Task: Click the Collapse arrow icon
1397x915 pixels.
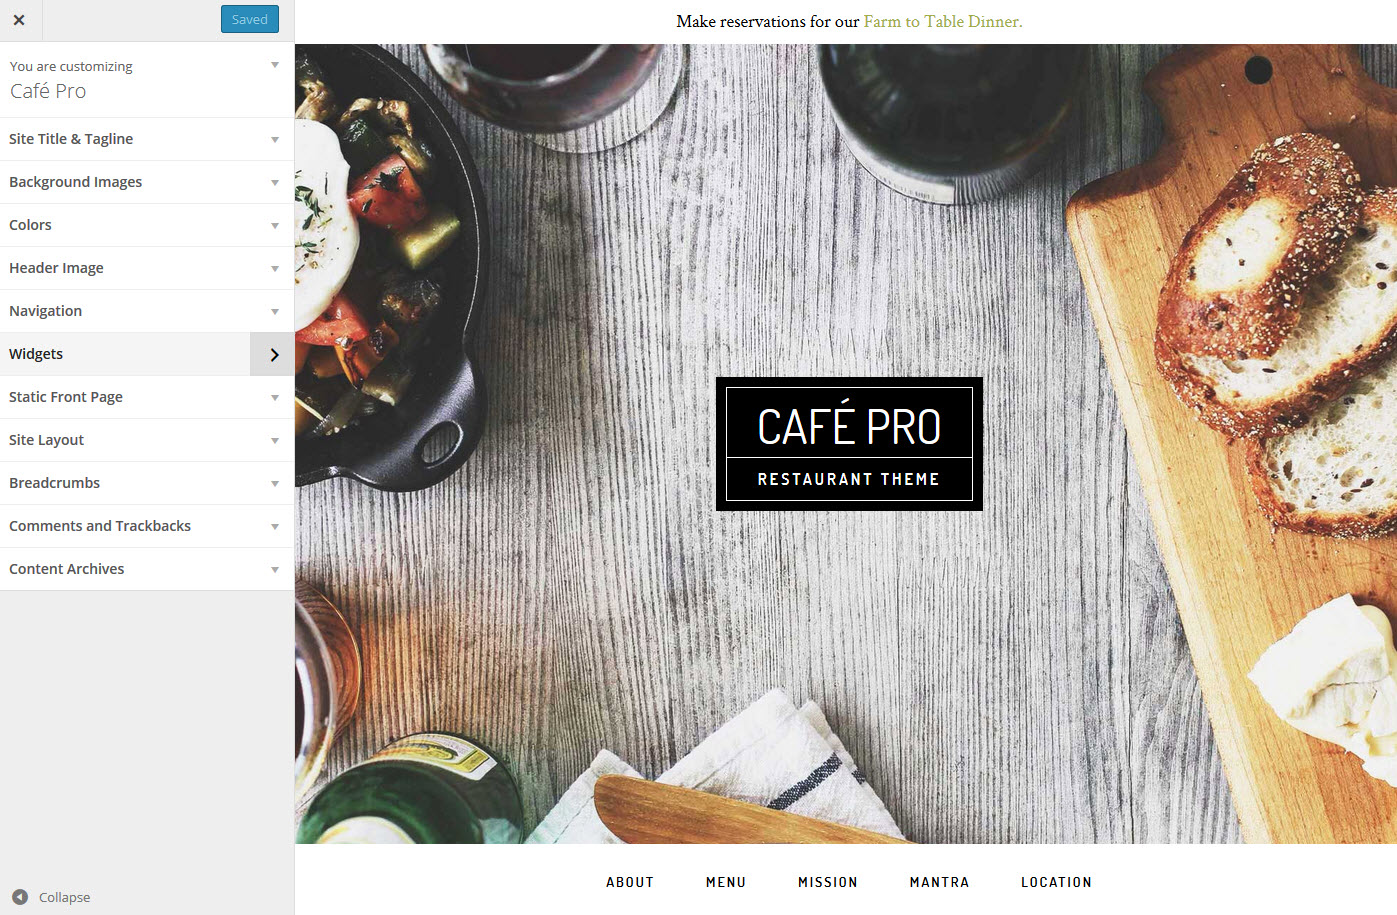Action: coord(20,897)
